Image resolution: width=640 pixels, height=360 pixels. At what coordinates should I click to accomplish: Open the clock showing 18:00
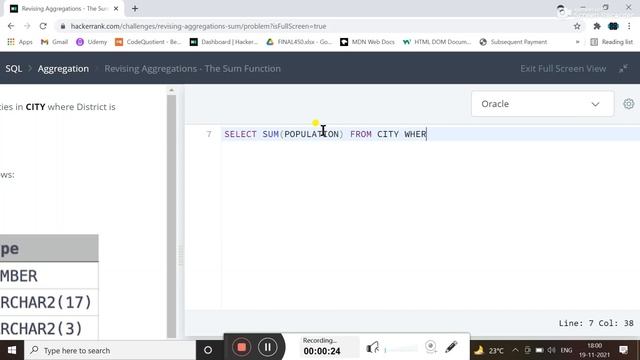[x=594, y=350]
